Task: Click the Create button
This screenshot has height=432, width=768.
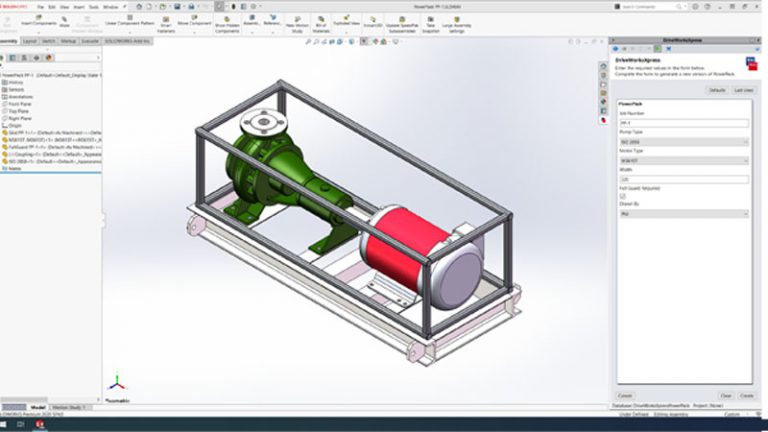Action: pyautogui.click(x=746, y=396)
